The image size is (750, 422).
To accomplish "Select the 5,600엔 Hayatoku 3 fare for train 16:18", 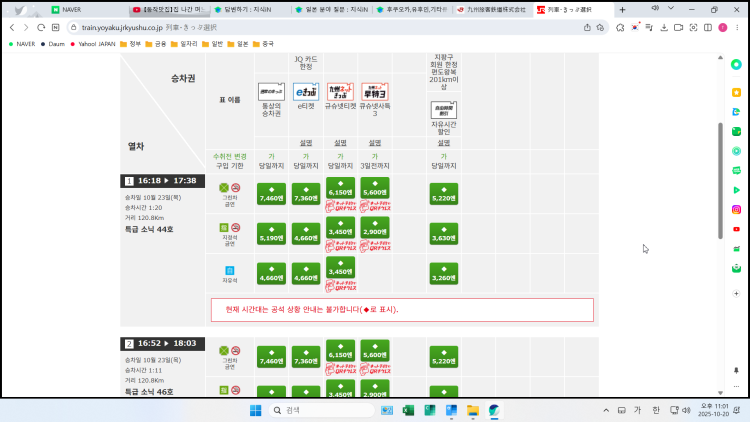I will (x=375, y=192).
